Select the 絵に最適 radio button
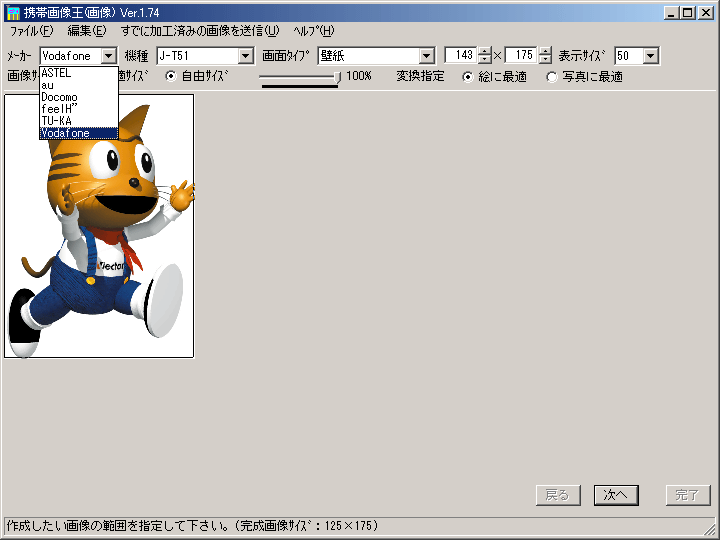 467,77
